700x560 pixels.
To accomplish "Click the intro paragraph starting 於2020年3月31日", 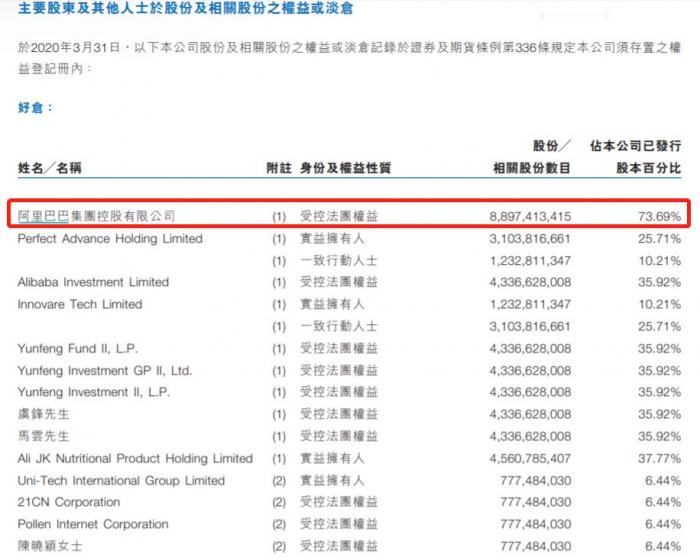I will 349,58.
